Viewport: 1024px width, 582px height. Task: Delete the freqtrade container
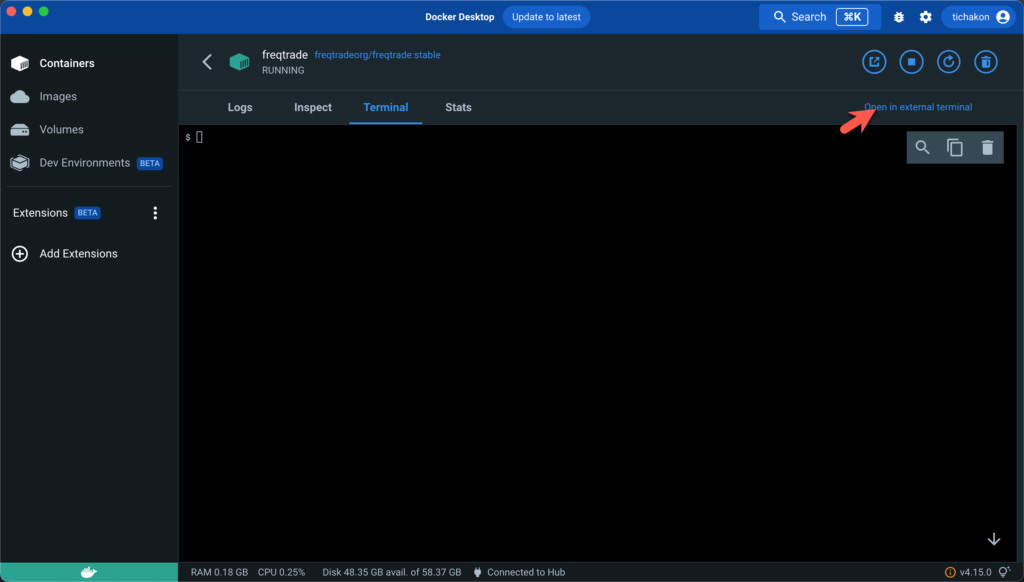tap(985, 62)
